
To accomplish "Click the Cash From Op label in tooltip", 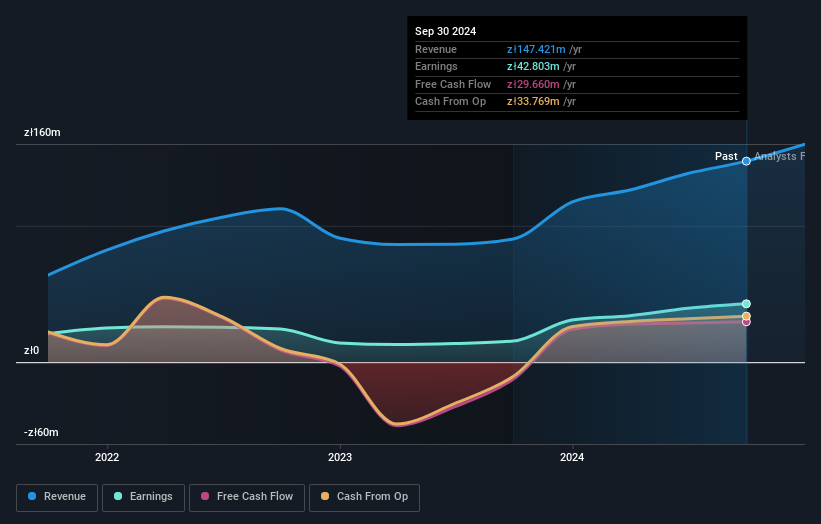I will click(450, 102).
